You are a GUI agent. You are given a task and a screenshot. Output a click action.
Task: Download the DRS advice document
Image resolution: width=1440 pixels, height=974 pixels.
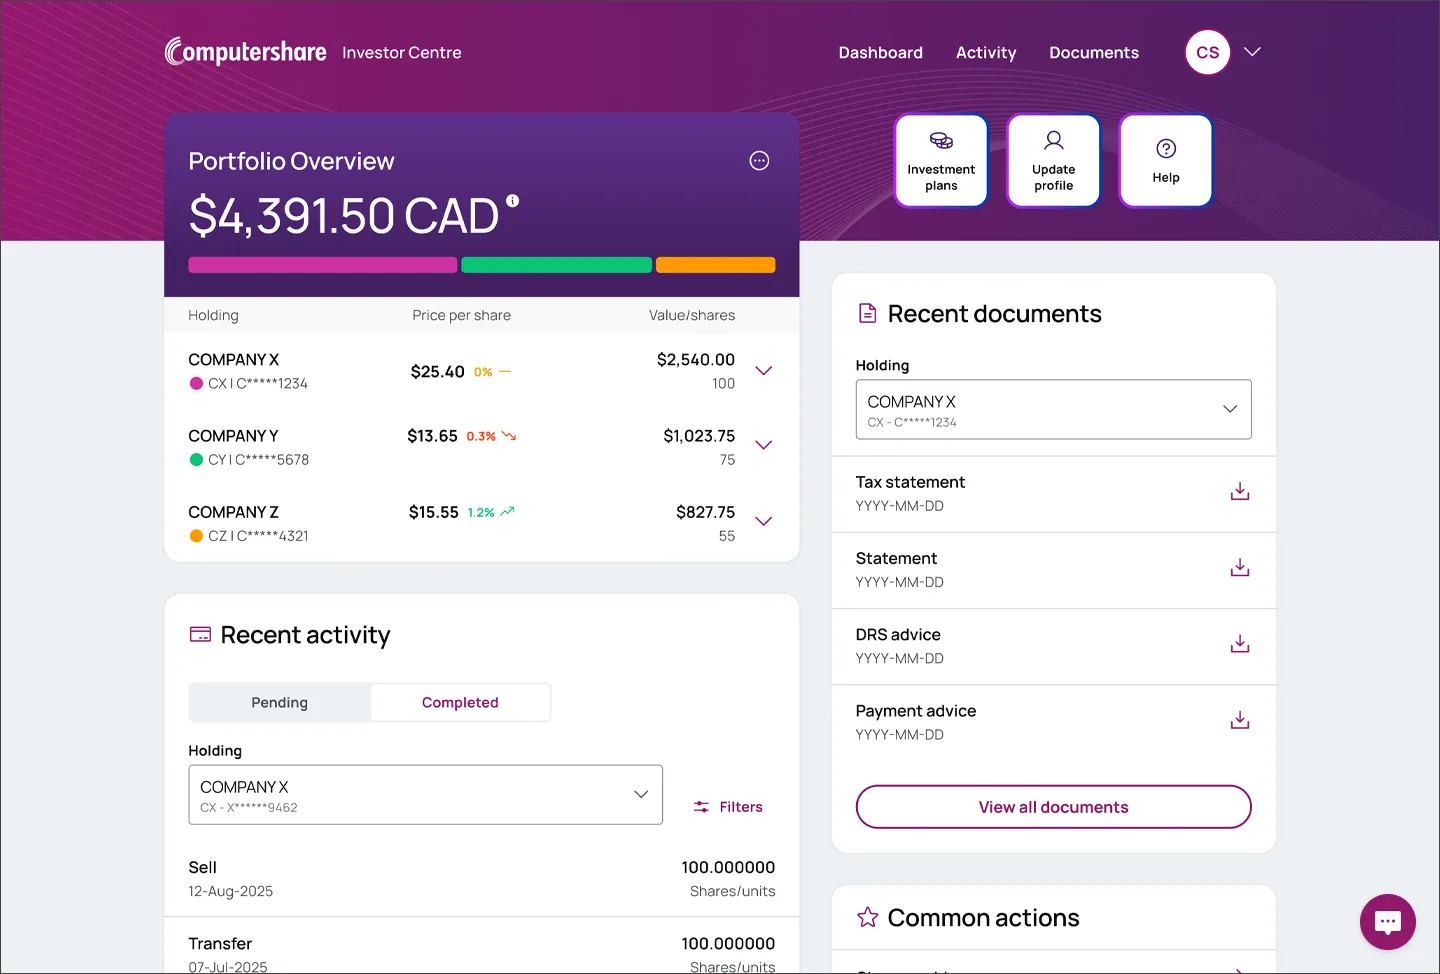[1239, 643]
